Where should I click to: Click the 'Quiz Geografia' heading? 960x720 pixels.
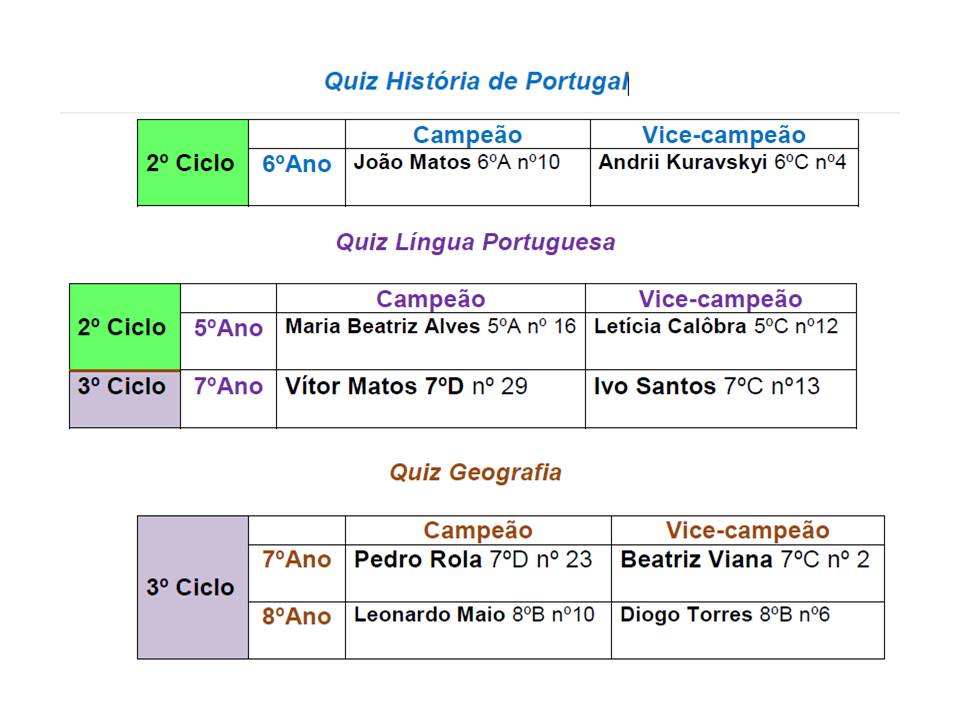[475, 472]
